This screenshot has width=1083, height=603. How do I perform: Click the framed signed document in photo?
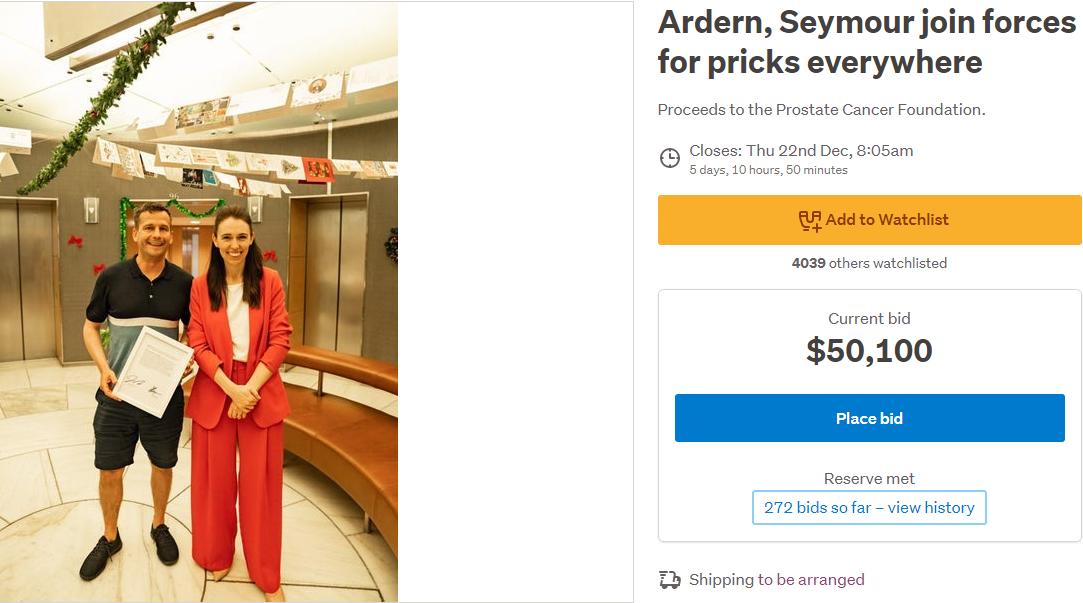151,370
